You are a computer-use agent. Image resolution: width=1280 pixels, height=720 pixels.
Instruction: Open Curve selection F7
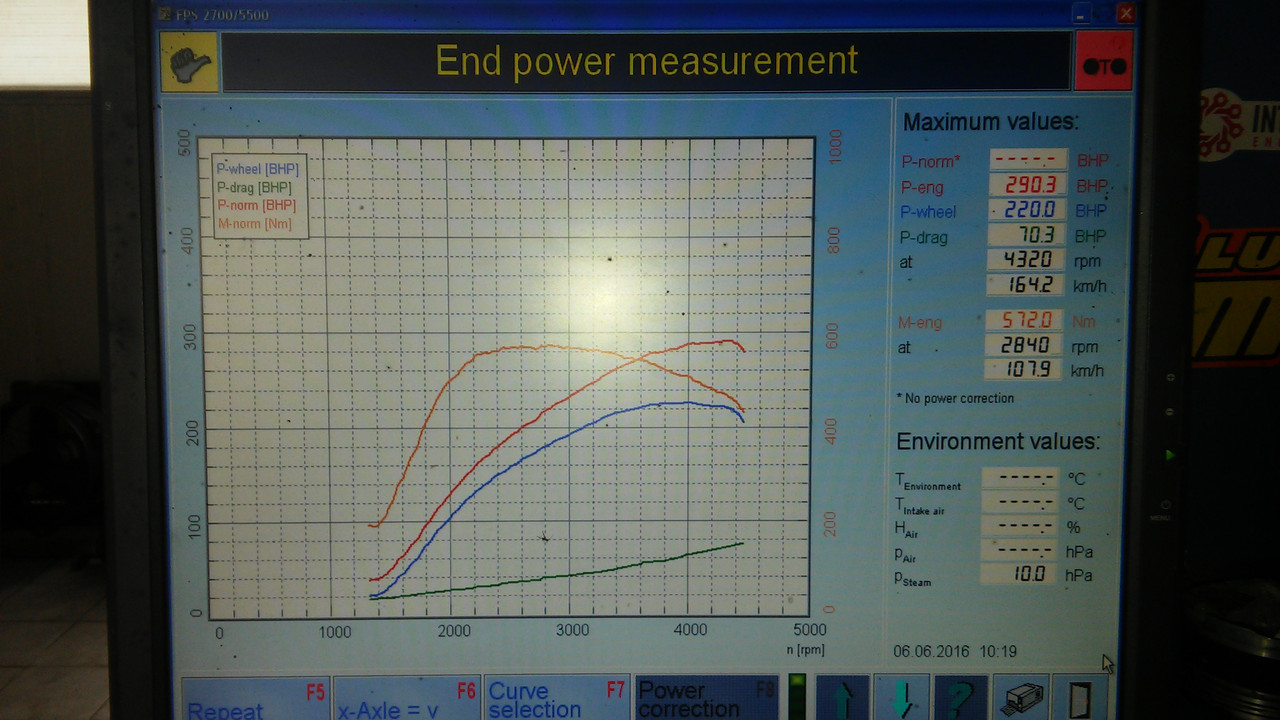click(557, 698)
